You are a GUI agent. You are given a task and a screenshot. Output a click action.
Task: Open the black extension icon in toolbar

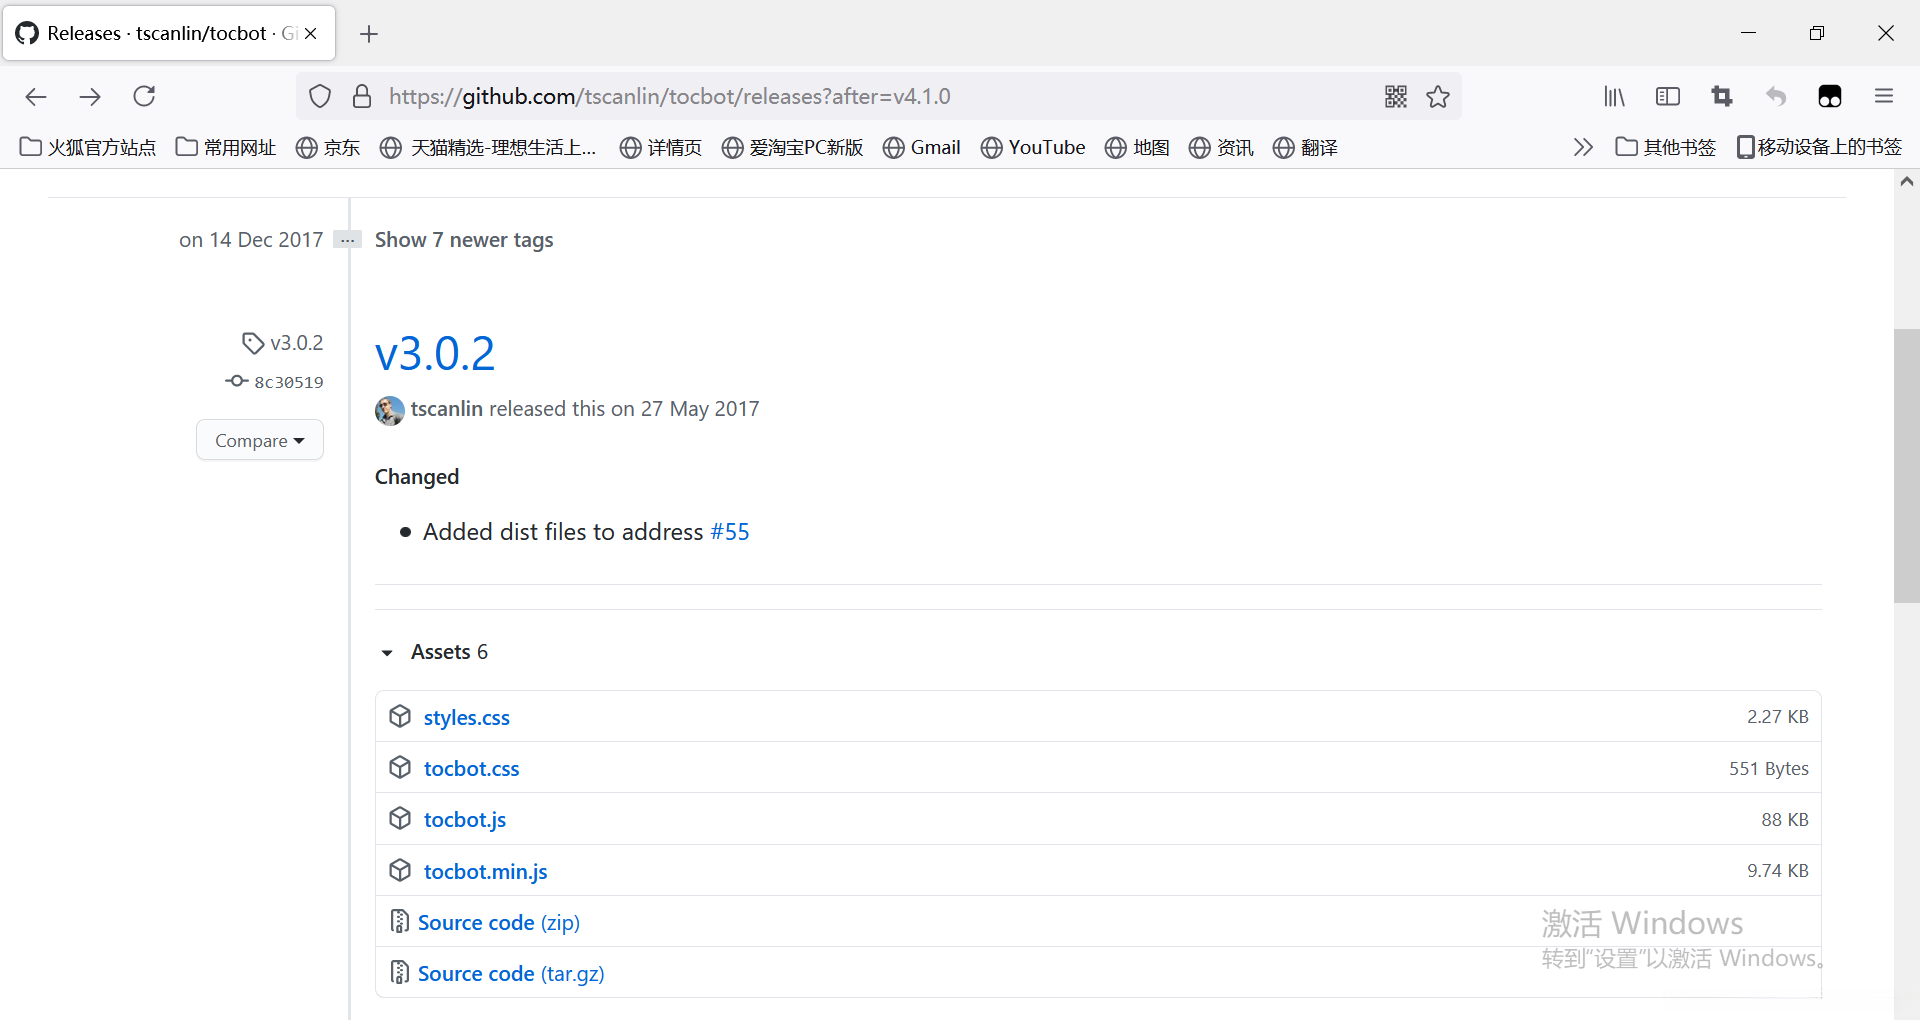click(1830, 96)
